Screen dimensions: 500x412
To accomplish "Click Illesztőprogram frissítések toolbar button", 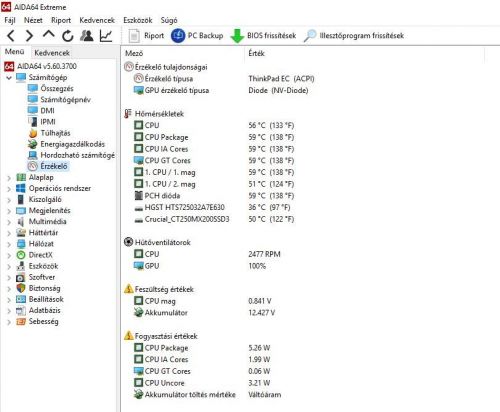I will 354,36.
